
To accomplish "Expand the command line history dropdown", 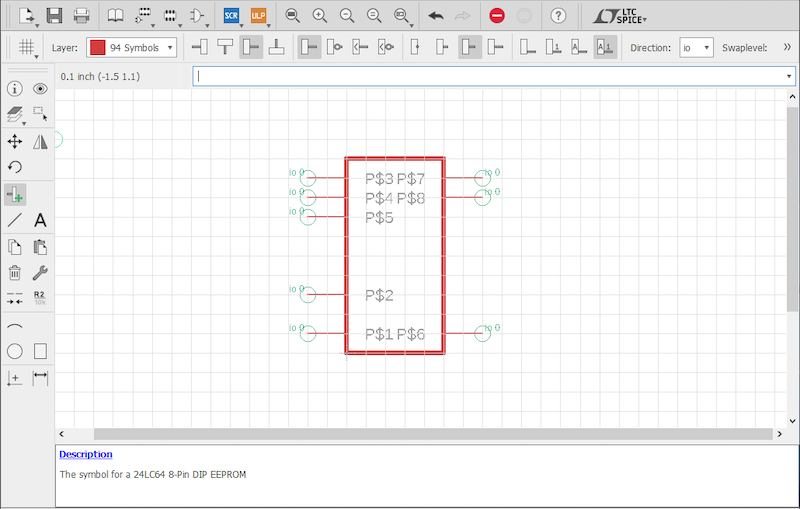I will 789,77.
